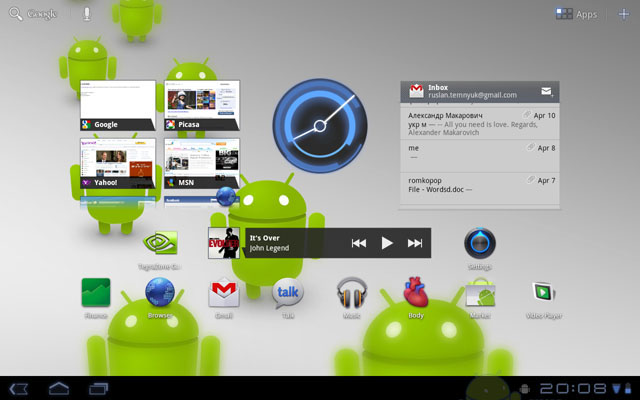The image size is (640, 400).
Task: Tap the plus icon to customize home screen
Action: click(x=624, y=14)
